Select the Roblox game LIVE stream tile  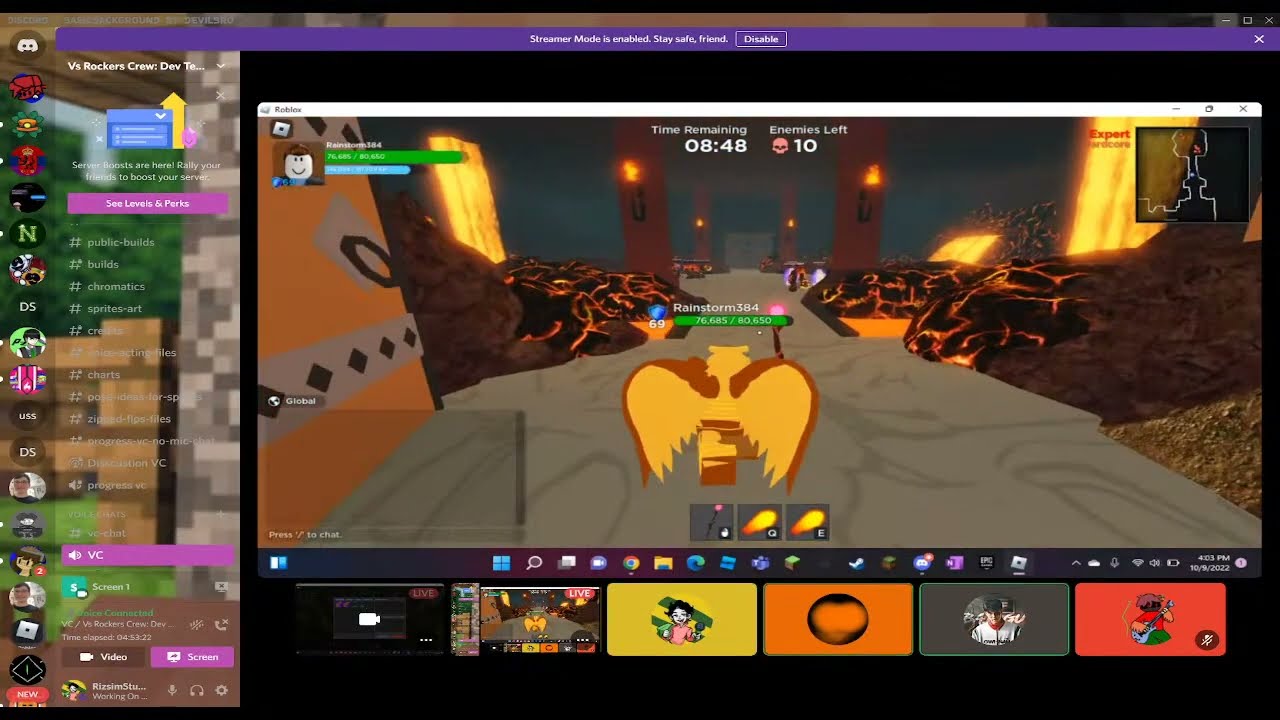click(526, 620)
